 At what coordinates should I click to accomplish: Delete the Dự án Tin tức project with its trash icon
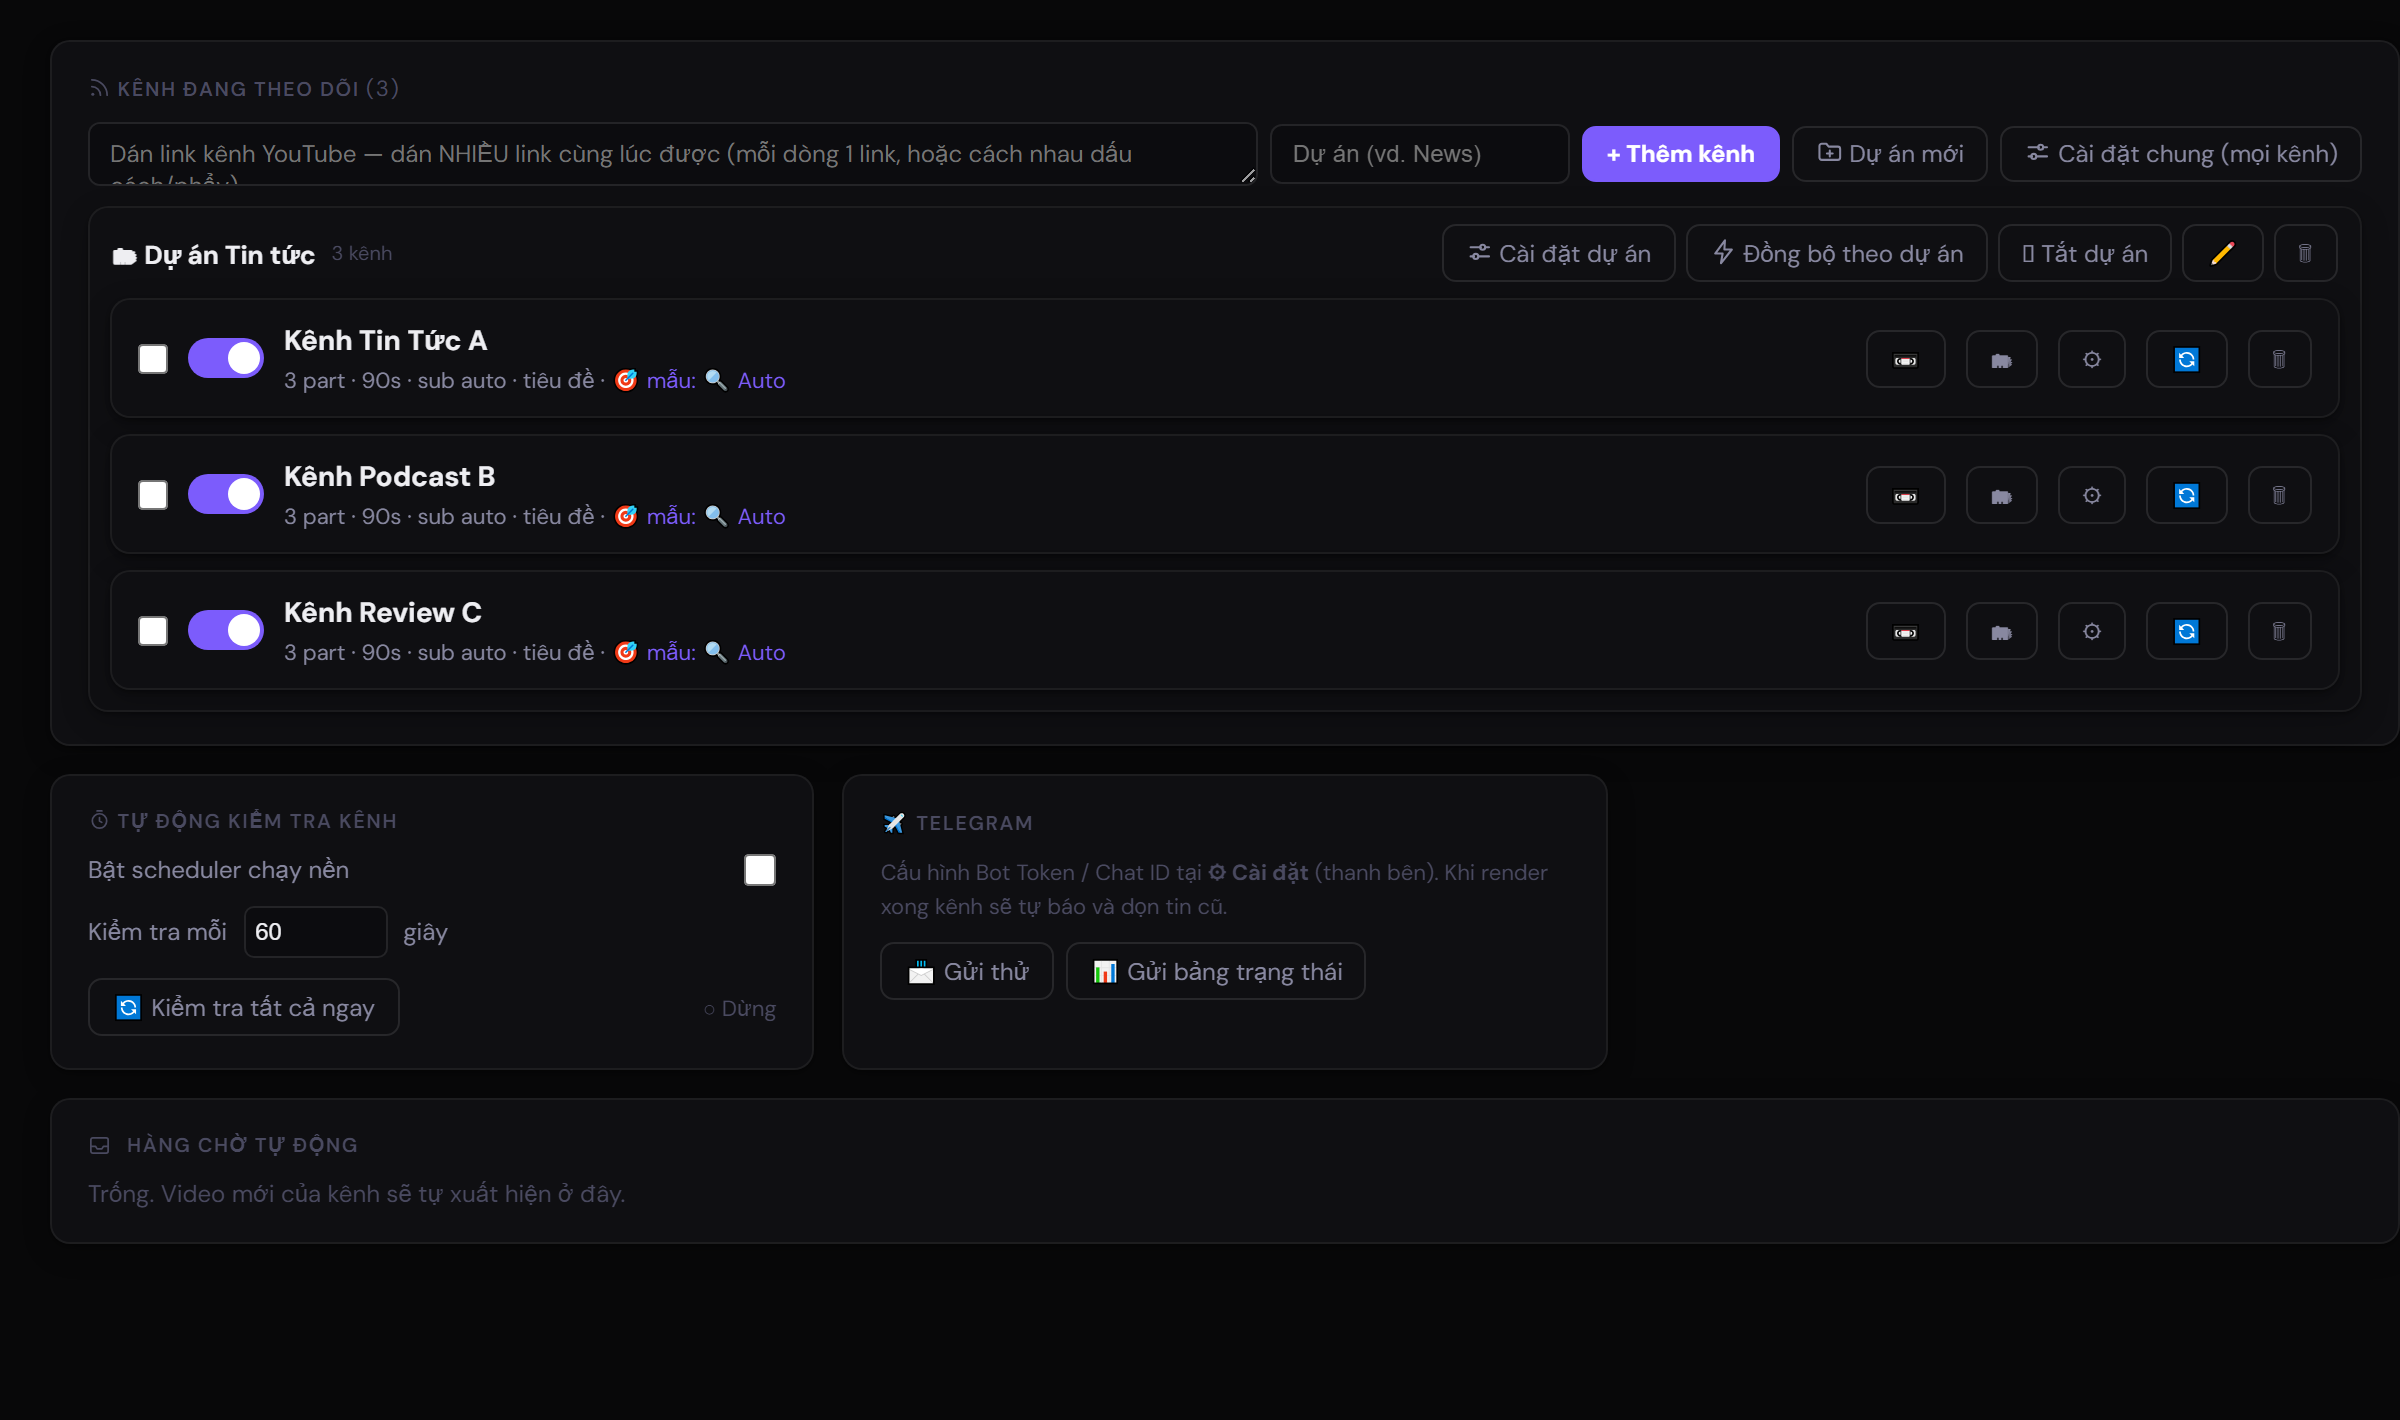pyautogui.click(x=2305, y=253)
